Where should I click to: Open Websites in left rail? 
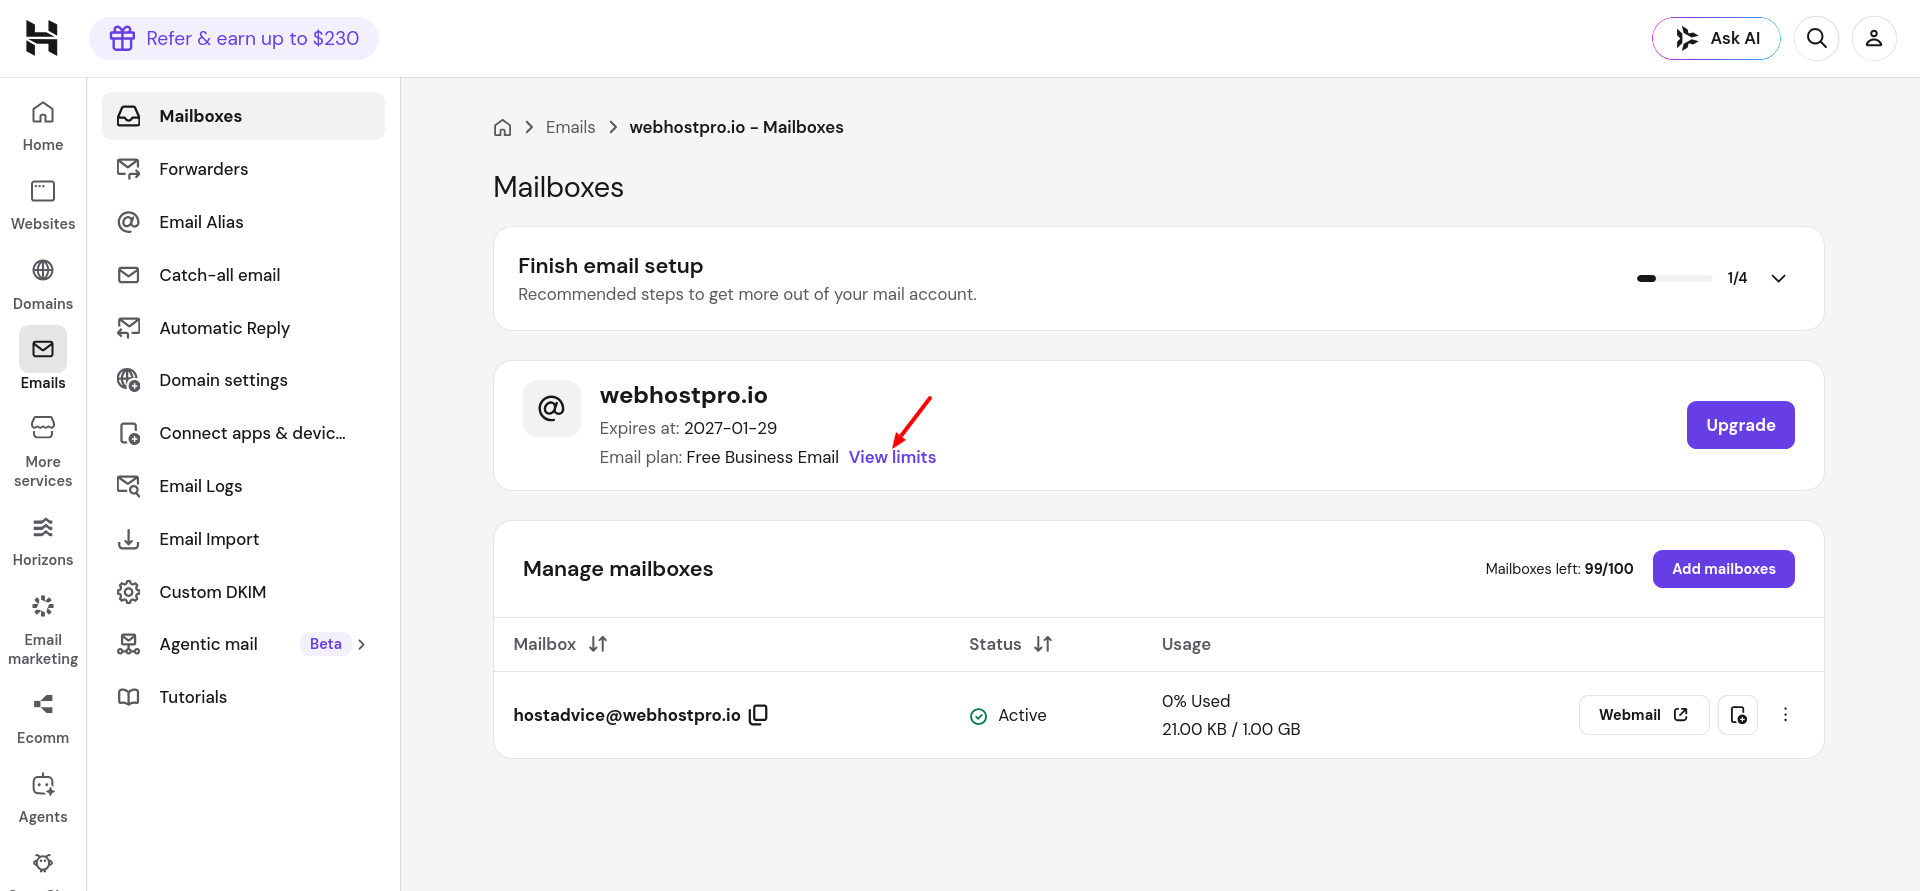(43, 205)
